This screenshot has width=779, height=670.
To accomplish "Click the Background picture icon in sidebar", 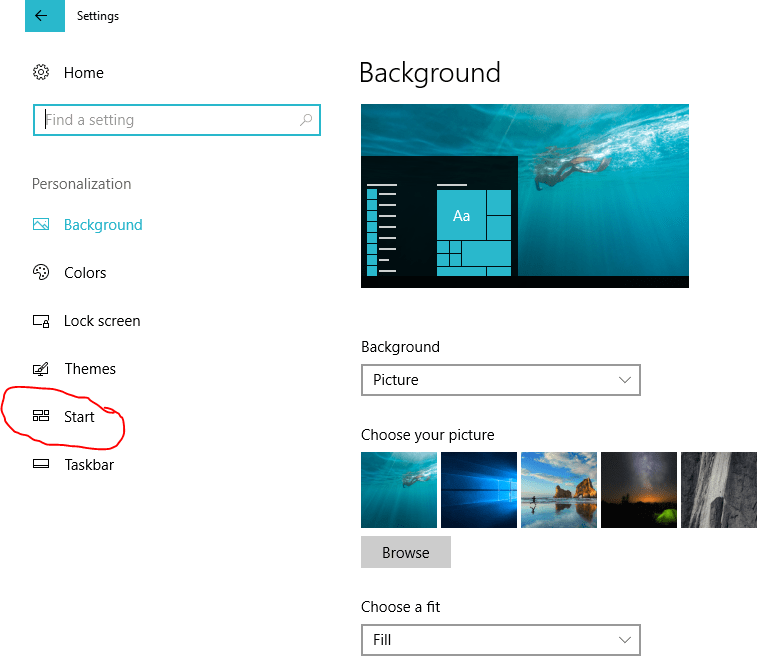I will point(41,224).
